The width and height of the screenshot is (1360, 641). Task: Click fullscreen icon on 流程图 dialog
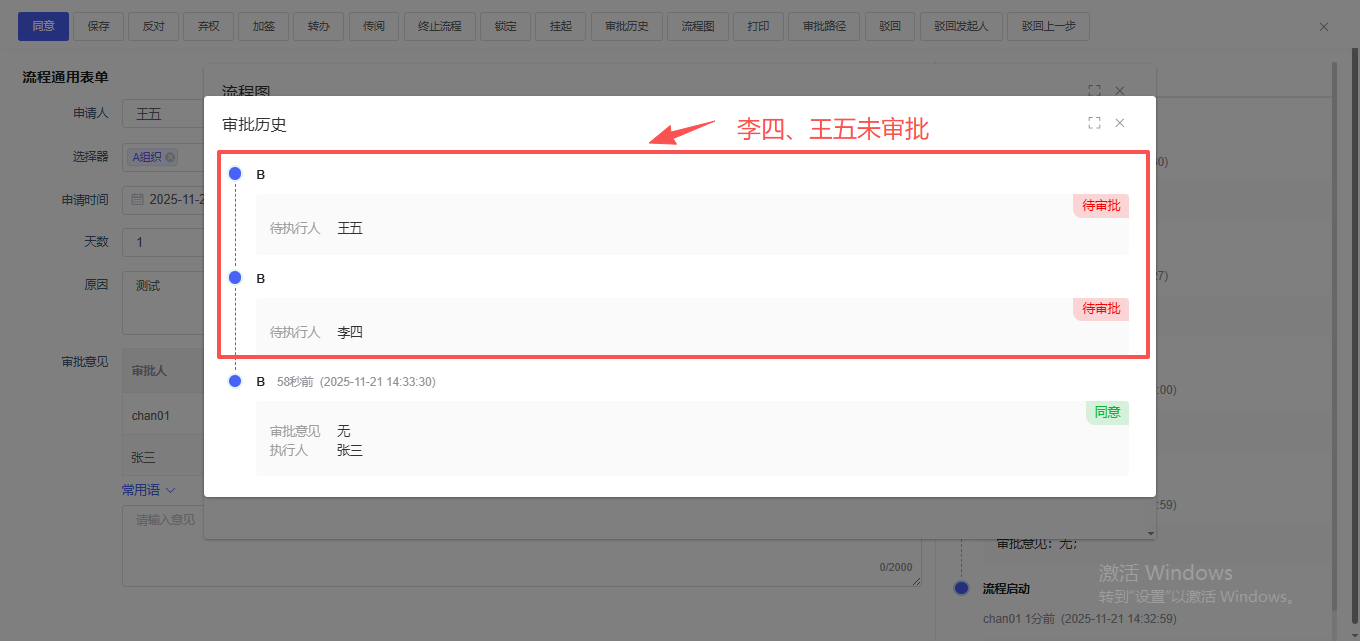coord(1094,90)
